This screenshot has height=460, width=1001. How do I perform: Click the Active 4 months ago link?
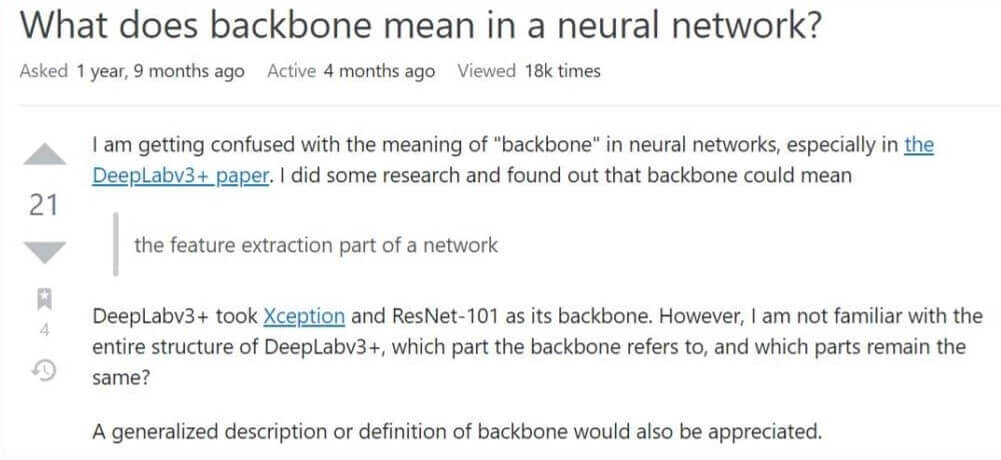tap(351, 71)
